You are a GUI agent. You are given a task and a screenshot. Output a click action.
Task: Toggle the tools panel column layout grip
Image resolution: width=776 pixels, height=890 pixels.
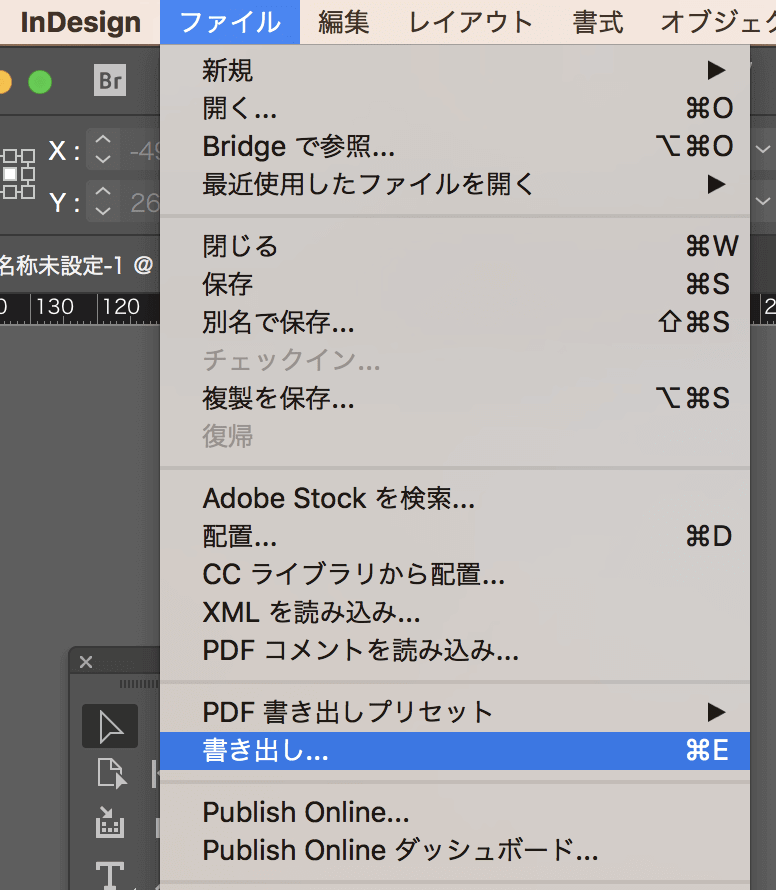point(139,684)
